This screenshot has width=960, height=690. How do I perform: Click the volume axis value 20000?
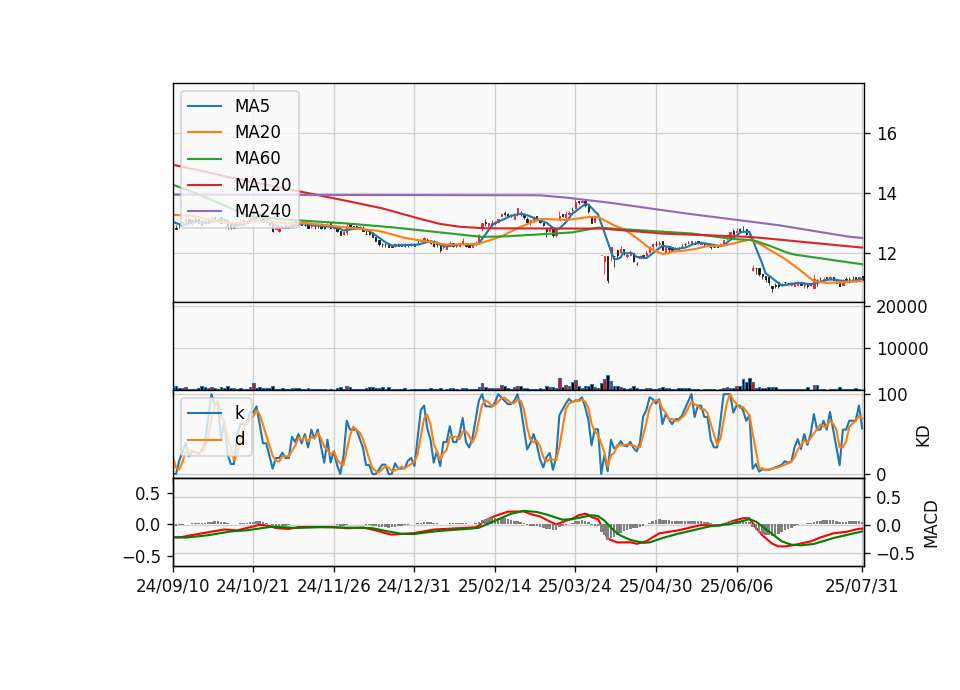(x=902, y=307)
